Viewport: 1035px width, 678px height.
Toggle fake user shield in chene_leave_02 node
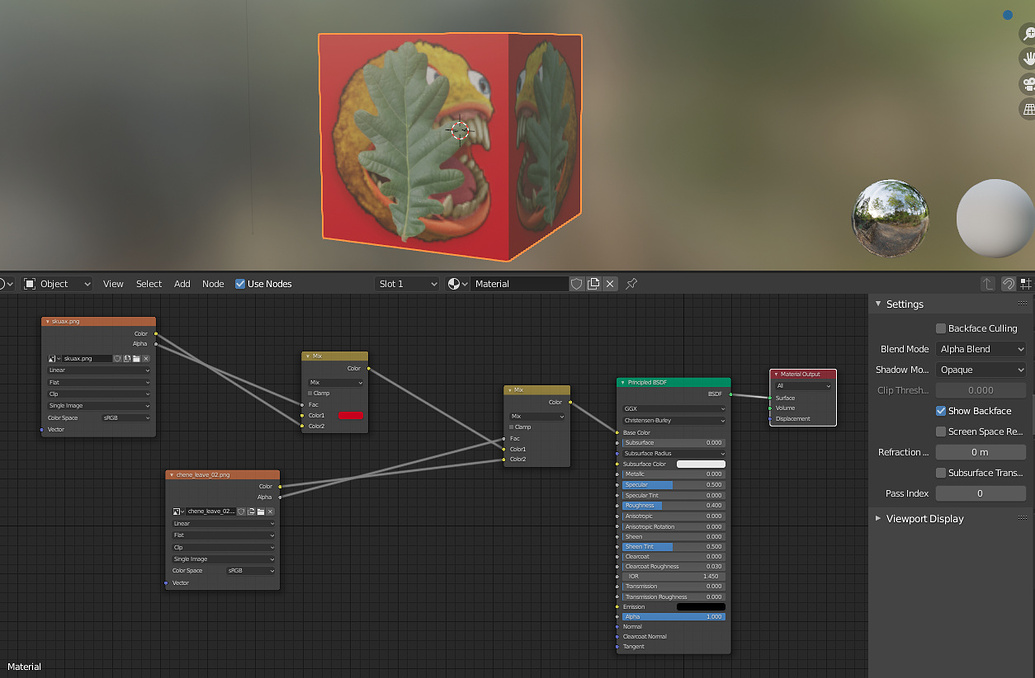point(241,512)
